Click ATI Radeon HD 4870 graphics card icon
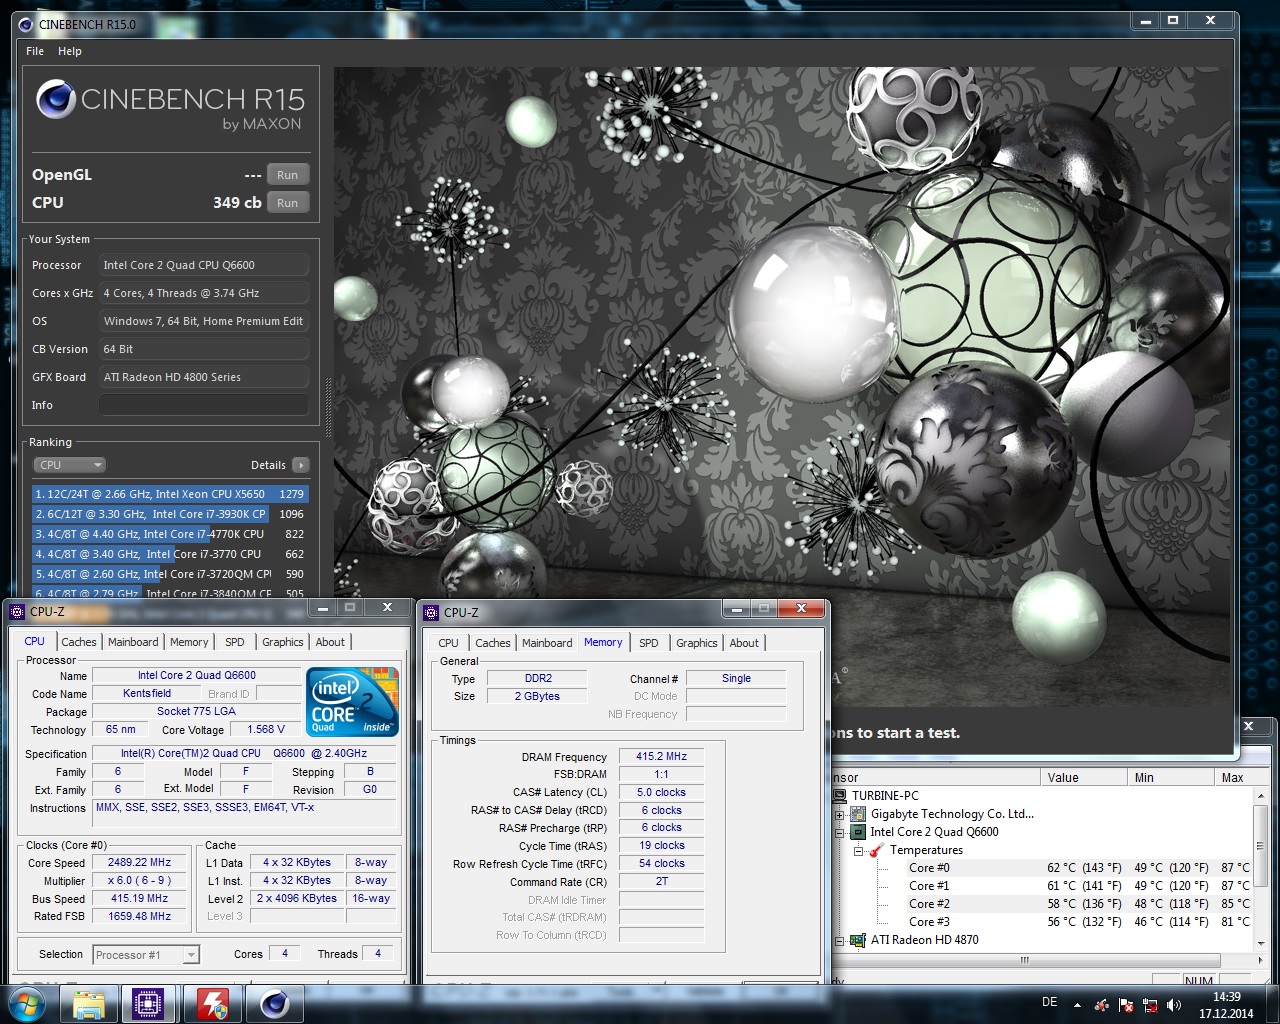Viewport: 1280px width, 1024px height. pyautogui.click(x=858, y=940)
